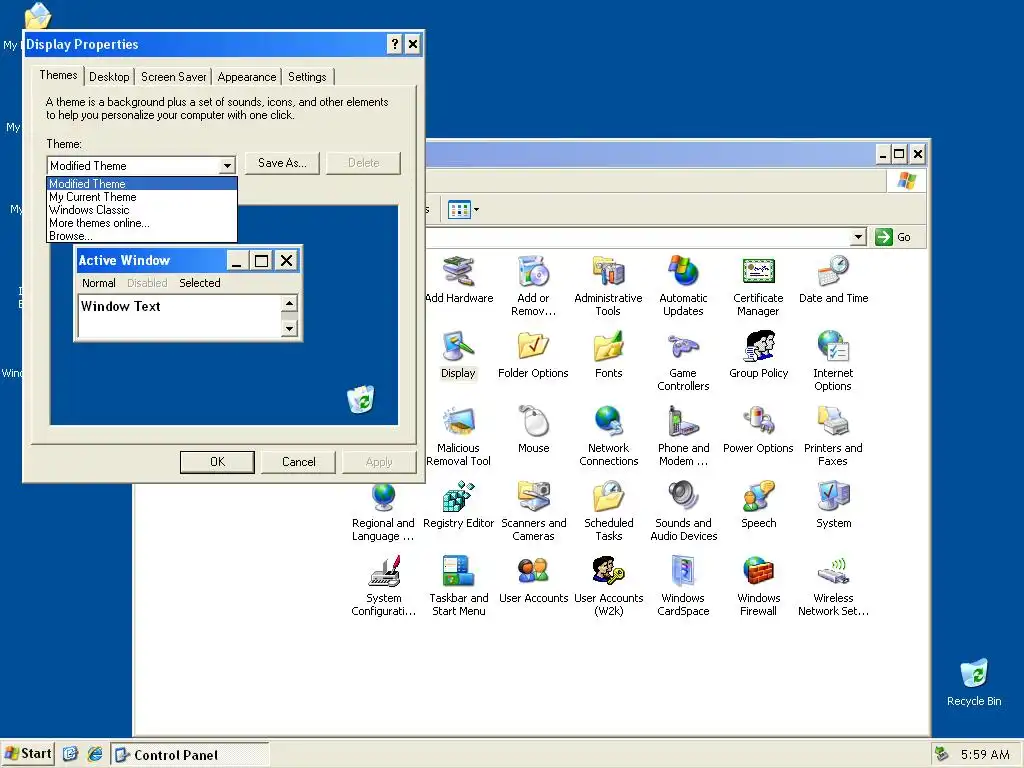Switch to the Desktop tab
Image resolution: width=1024 pixels, height=768 pixels.
click(x=109, y=77)
